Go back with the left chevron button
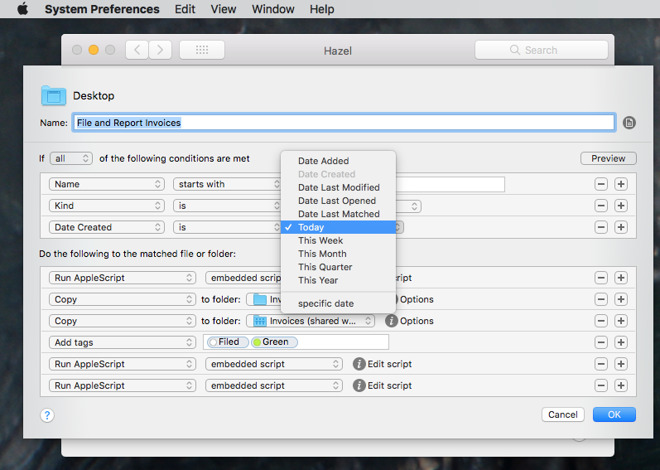This screenshot has width=660, height=470. [137, 50]
